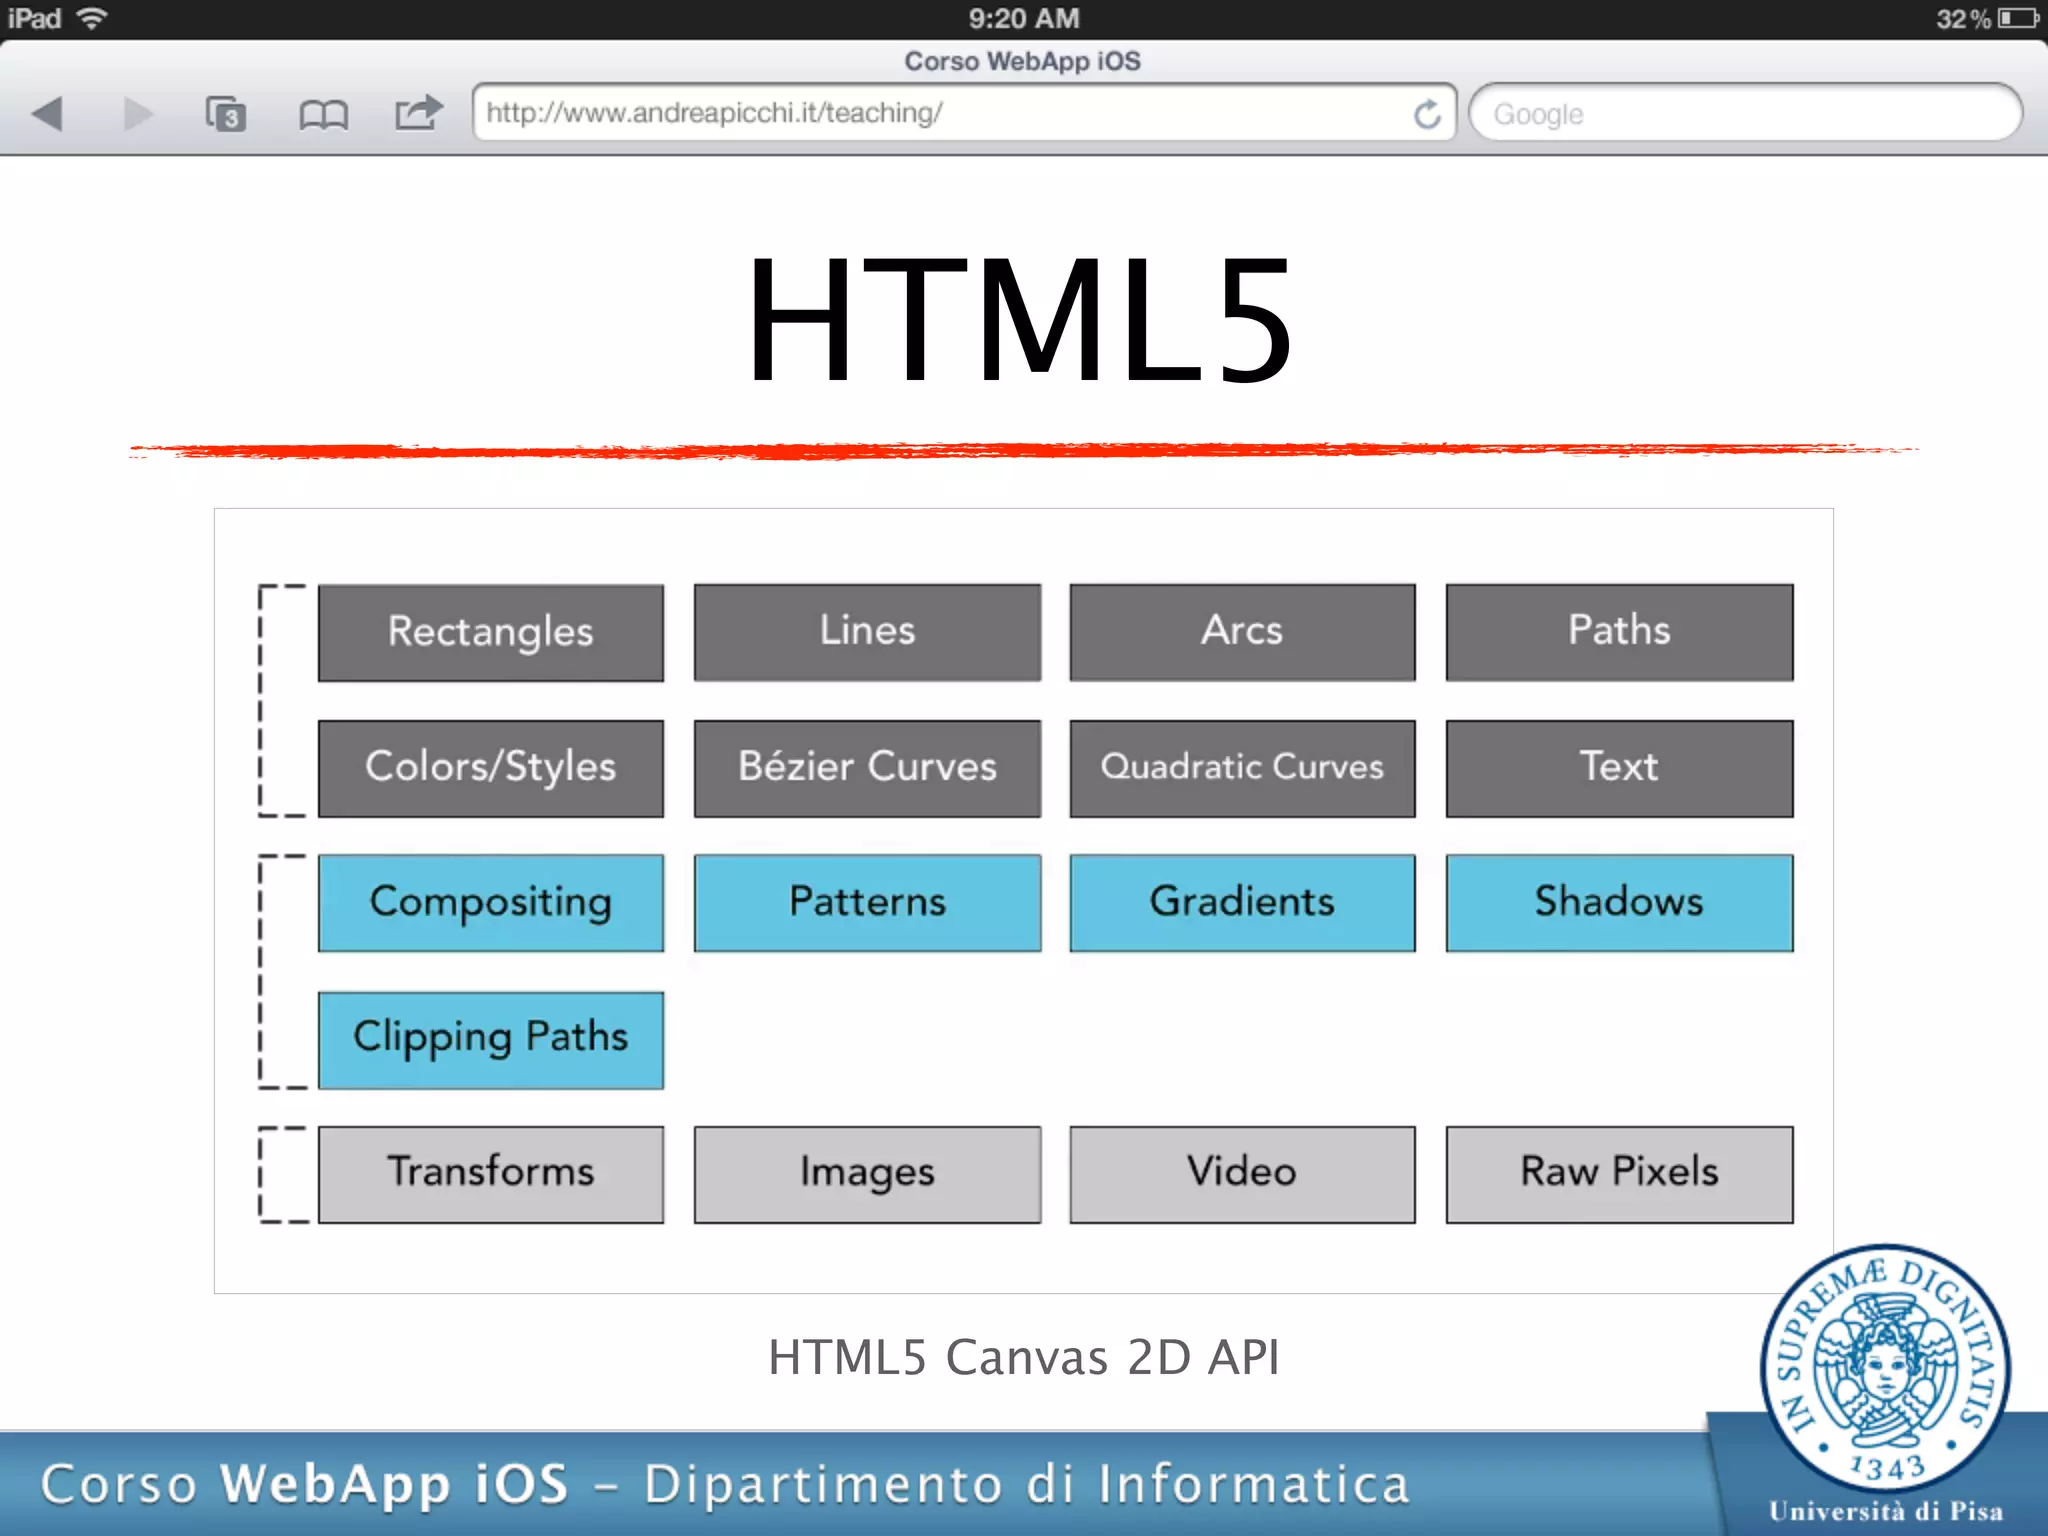Select the blue Shadows box

[x=1620, y=903]
